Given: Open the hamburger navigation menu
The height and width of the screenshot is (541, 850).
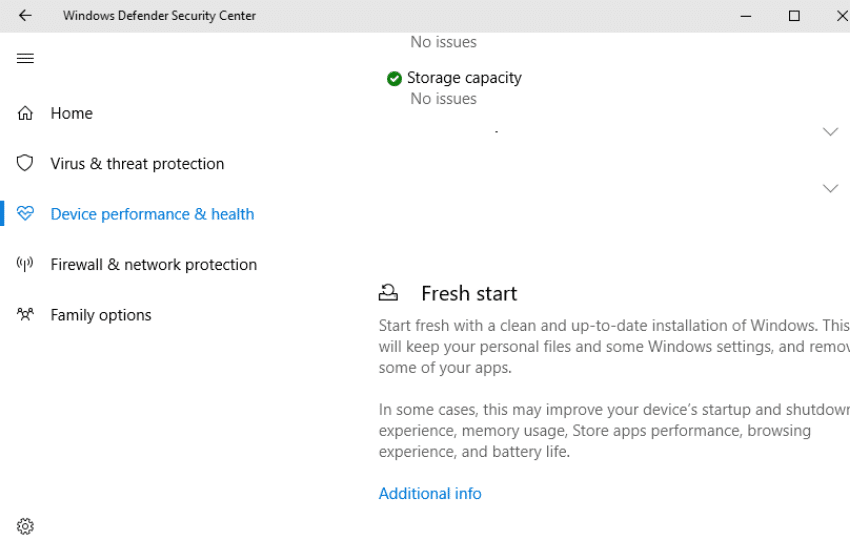Looking at the screenshot, I should (x=25, y=58).
